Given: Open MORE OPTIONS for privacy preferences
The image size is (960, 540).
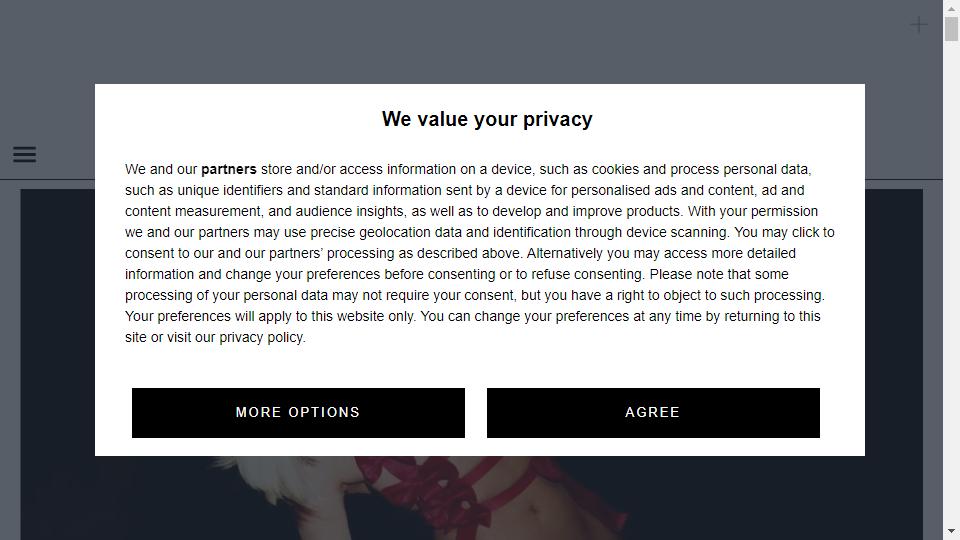Looking at the screenshot, I should pyautogui.click(x=298, y=413).
